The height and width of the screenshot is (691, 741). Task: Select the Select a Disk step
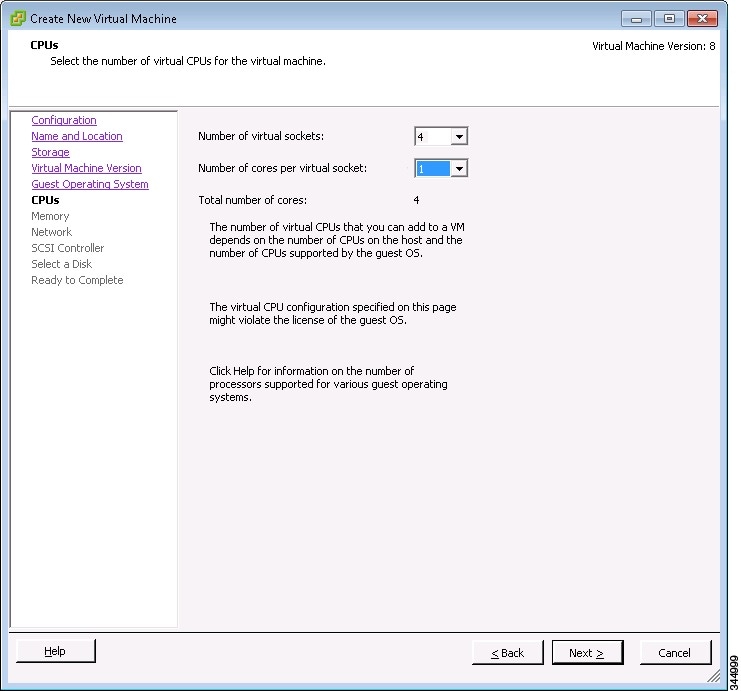(61, 264)
